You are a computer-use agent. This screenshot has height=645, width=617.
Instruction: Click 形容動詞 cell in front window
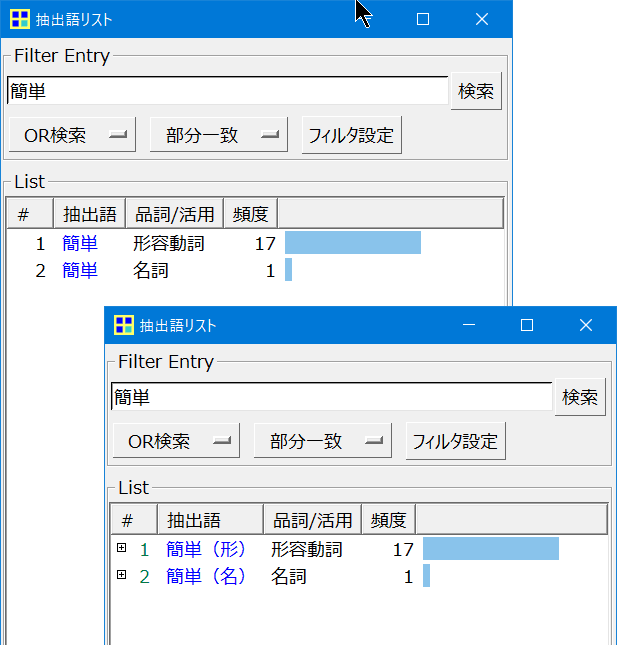coord(306,549)
